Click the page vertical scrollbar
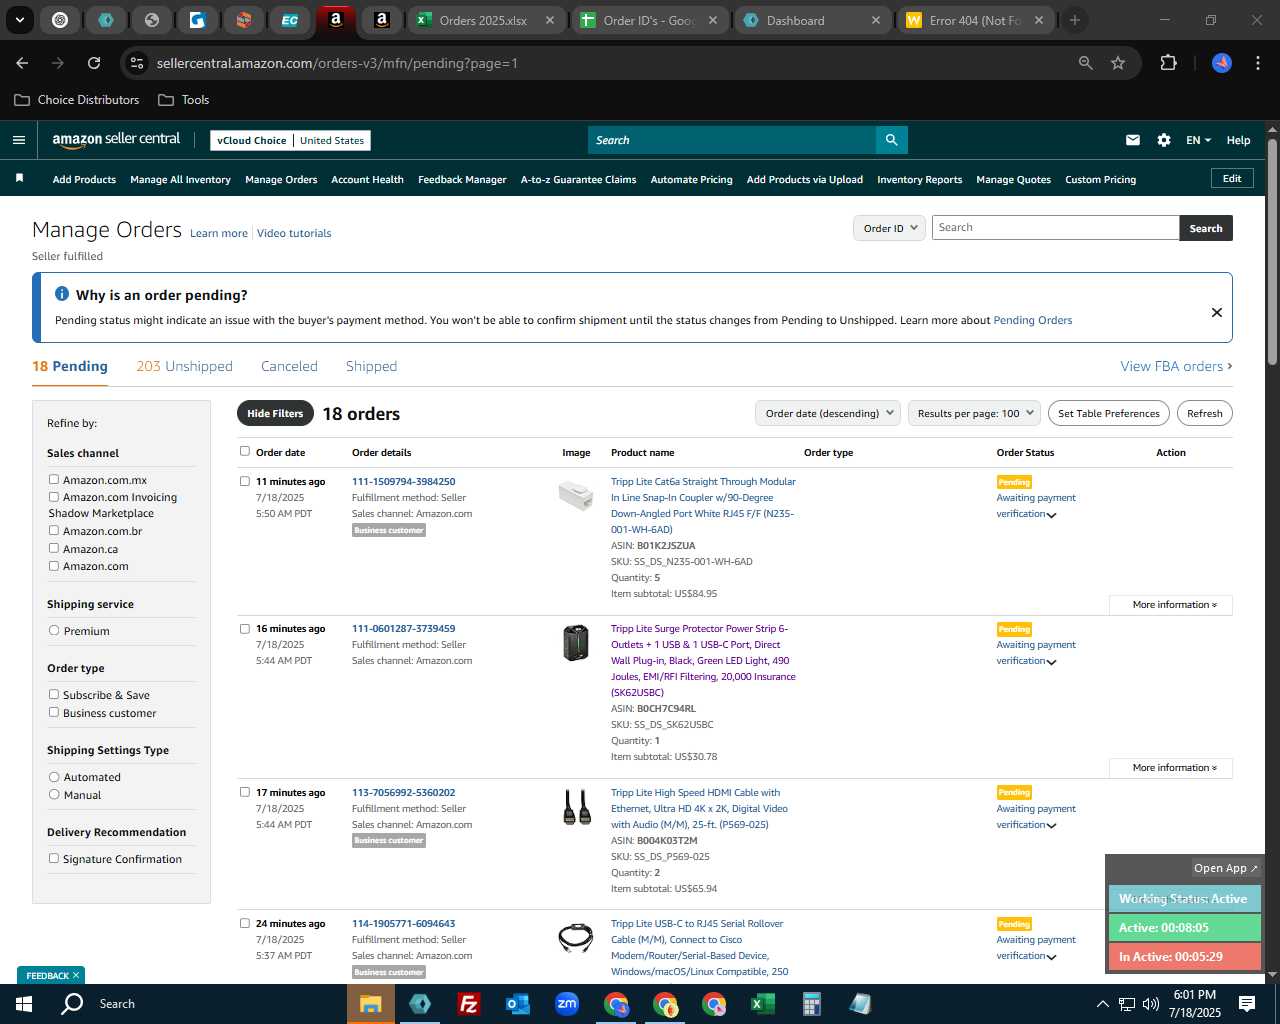This screenshot has width=1280, height=1024. pyautogui.click(x=1272, y=253)
